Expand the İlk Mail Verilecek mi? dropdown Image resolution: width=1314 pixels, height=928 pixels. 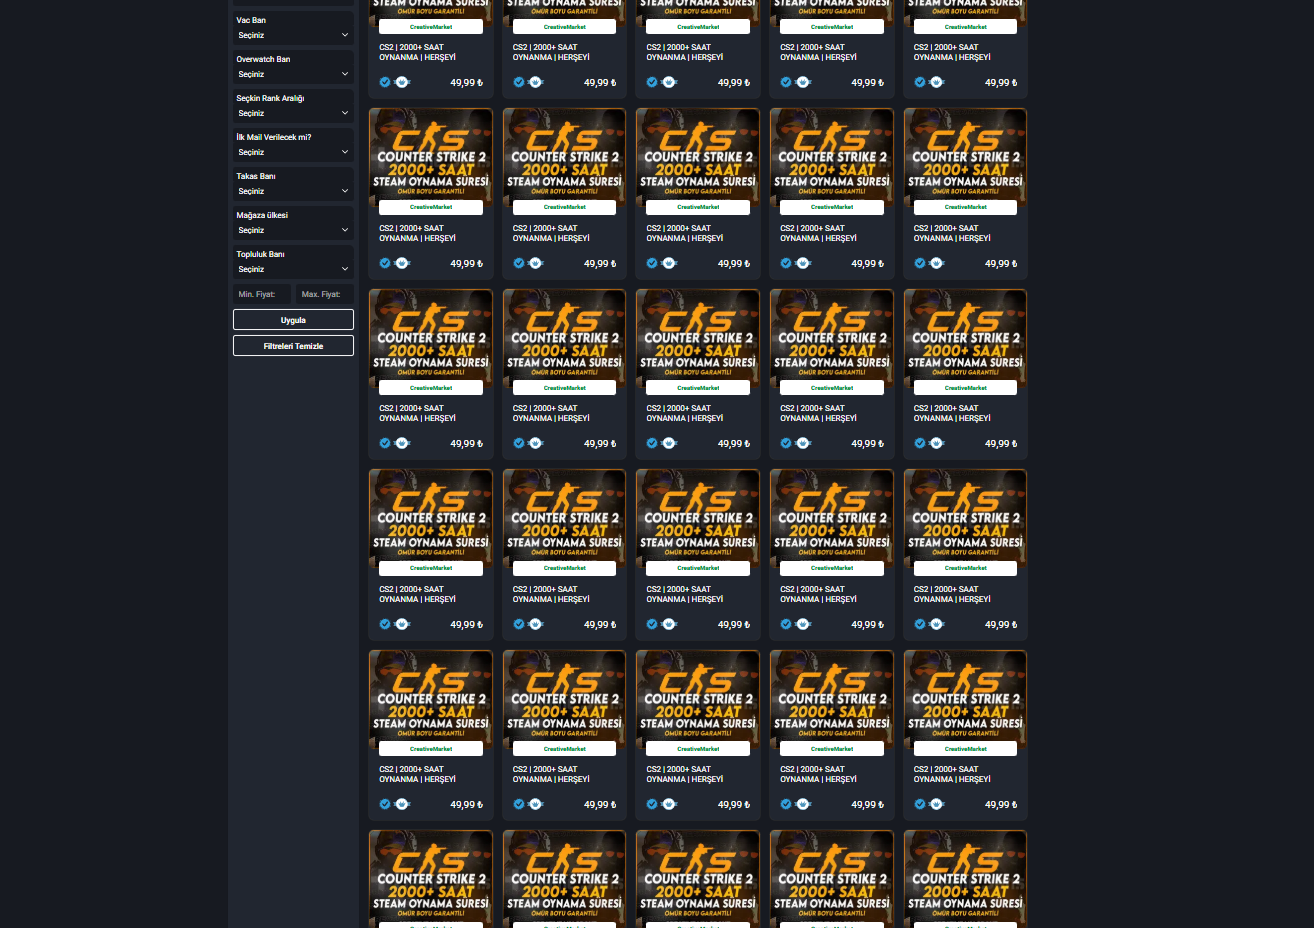click(x=293, y=152)
